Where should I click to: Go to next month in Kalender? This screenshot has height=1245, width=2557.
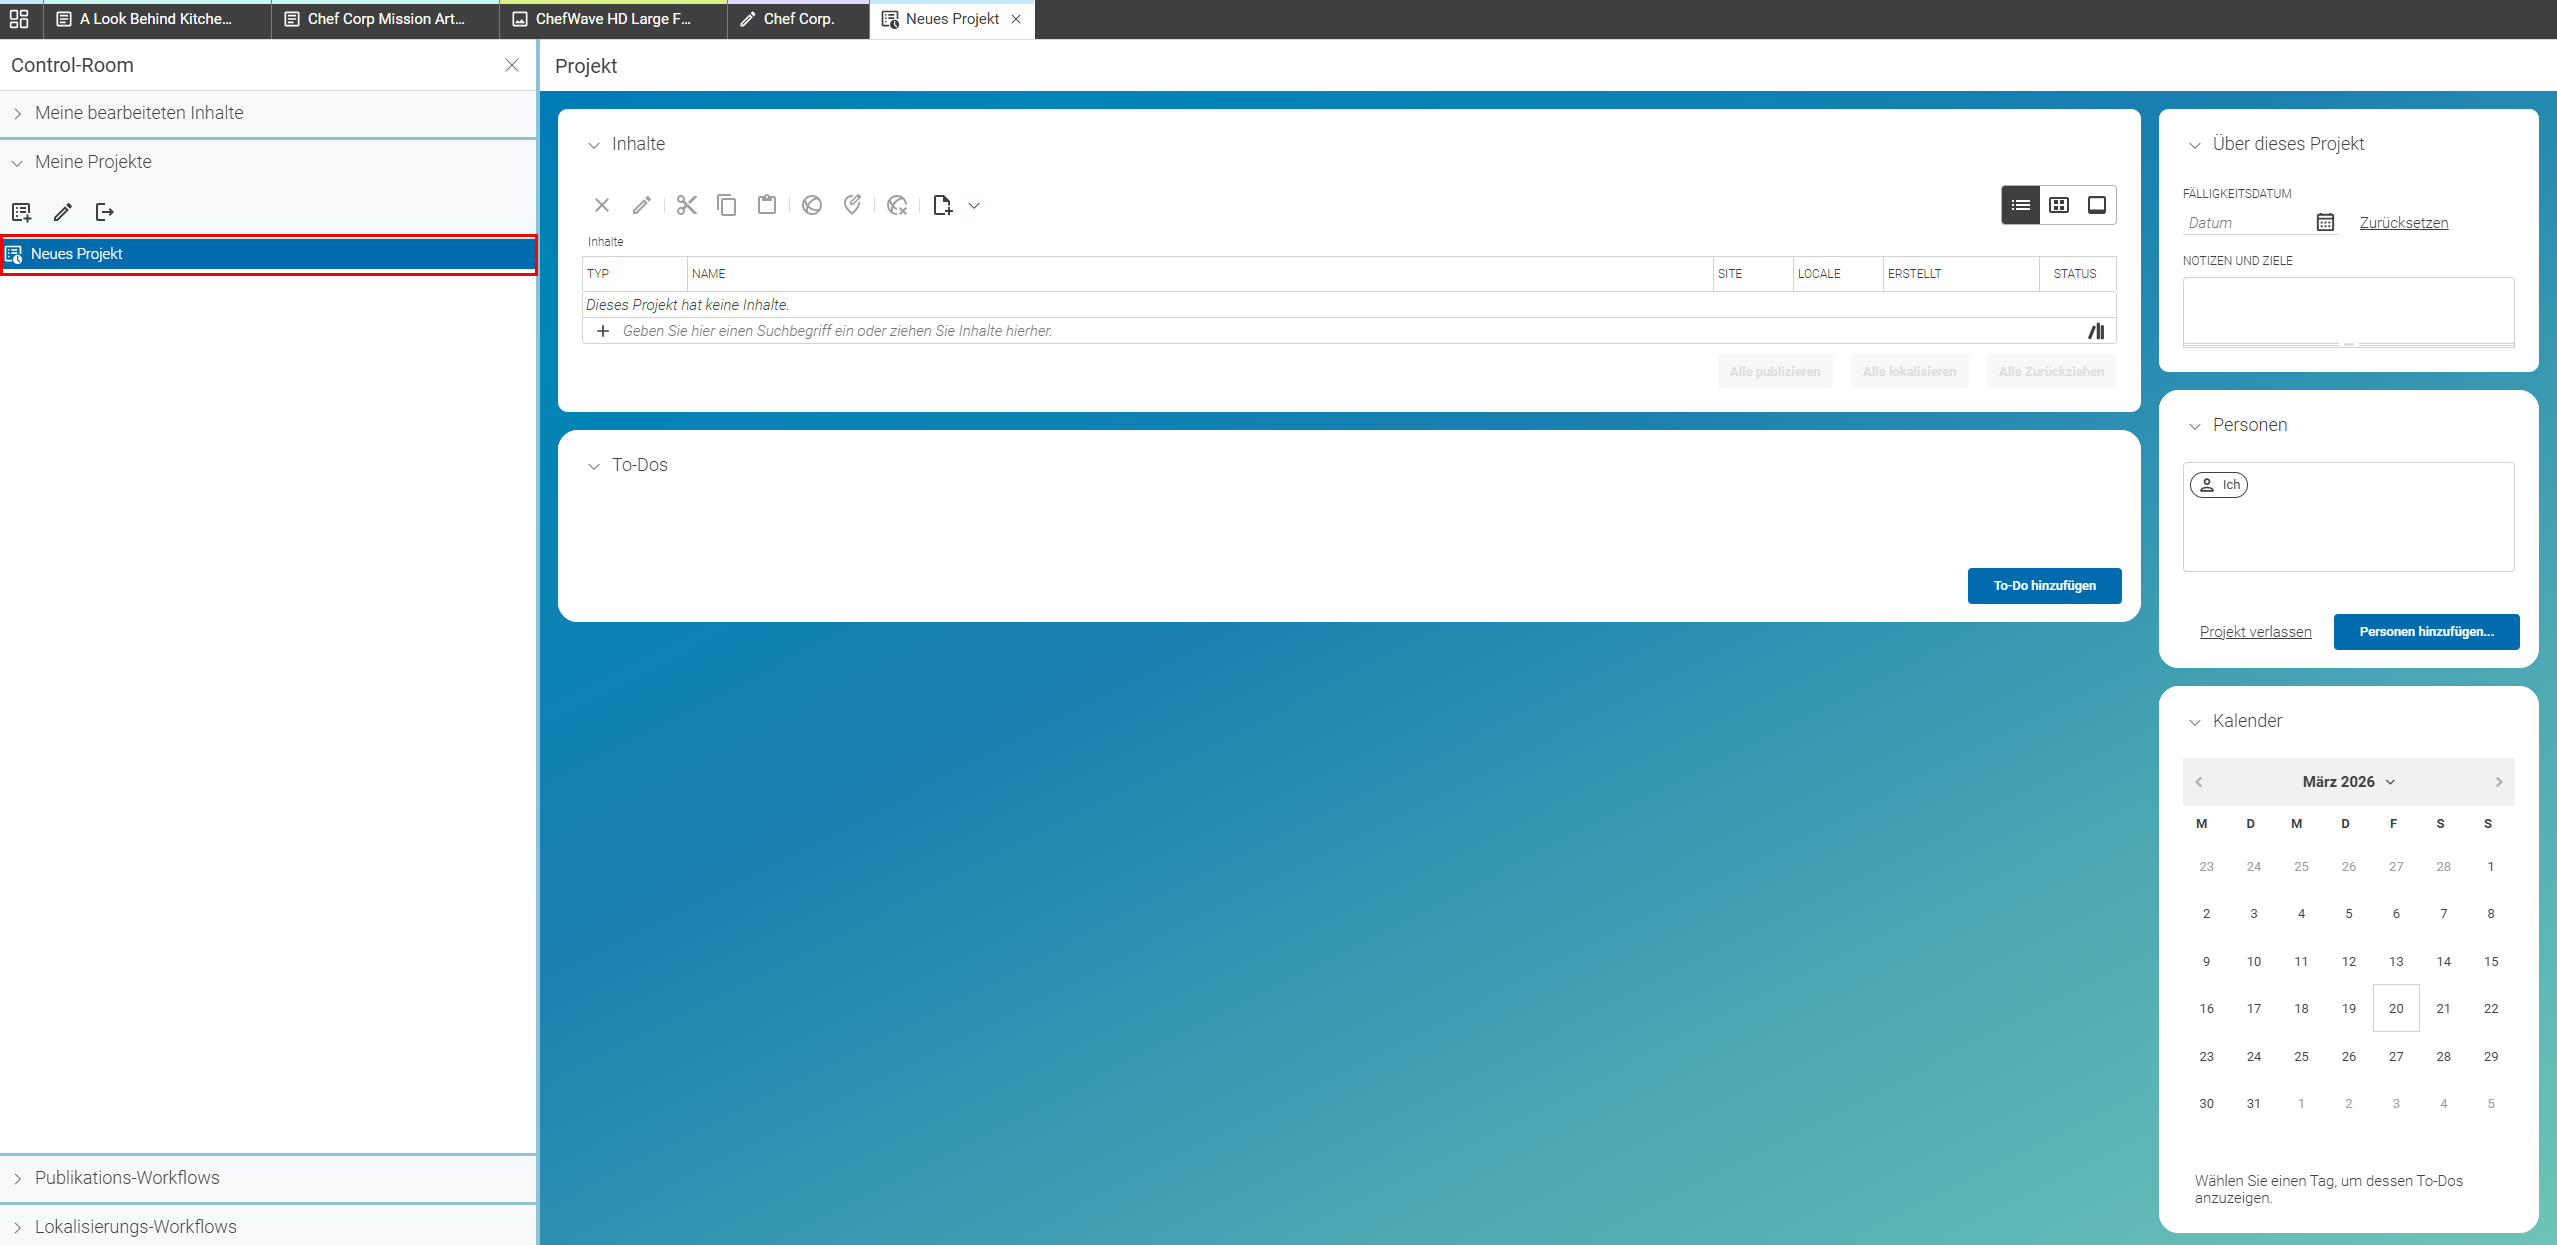[2498, 782]
